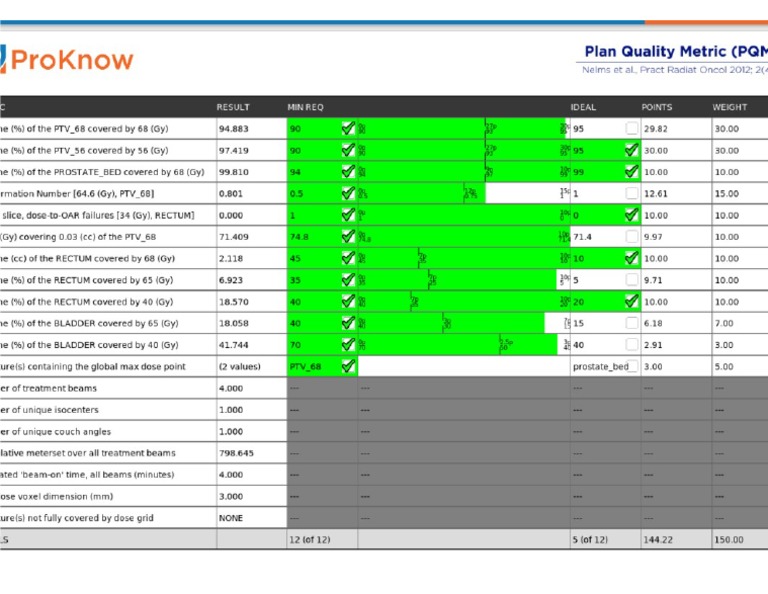This screenshot has height=594, width=768.
Task: Click ideal checkmark for RECTUM covered by 68 Gy
Action: click(x=632, y=258)
